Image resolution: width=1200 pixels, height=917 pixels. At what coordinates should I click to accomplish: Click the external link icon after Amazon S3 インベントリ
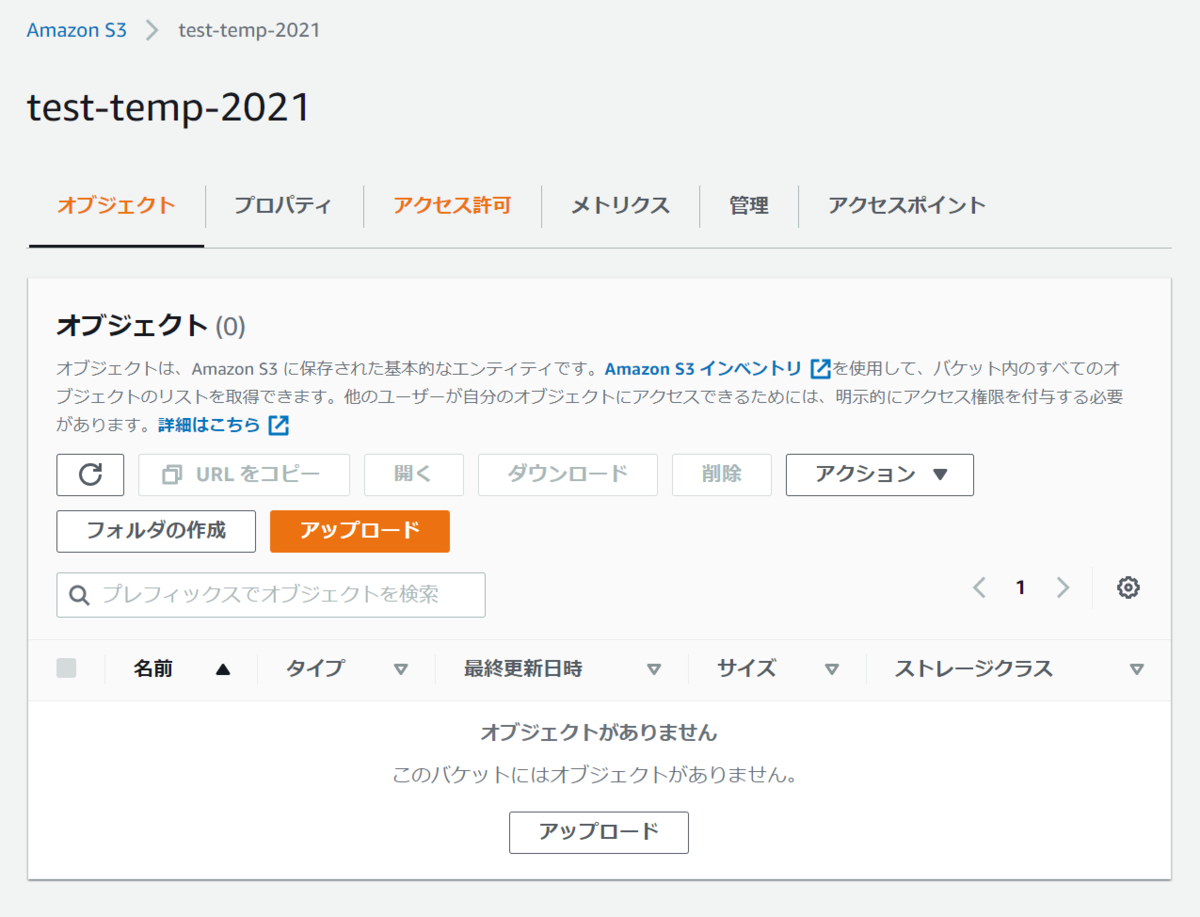(x=820, y=368)
